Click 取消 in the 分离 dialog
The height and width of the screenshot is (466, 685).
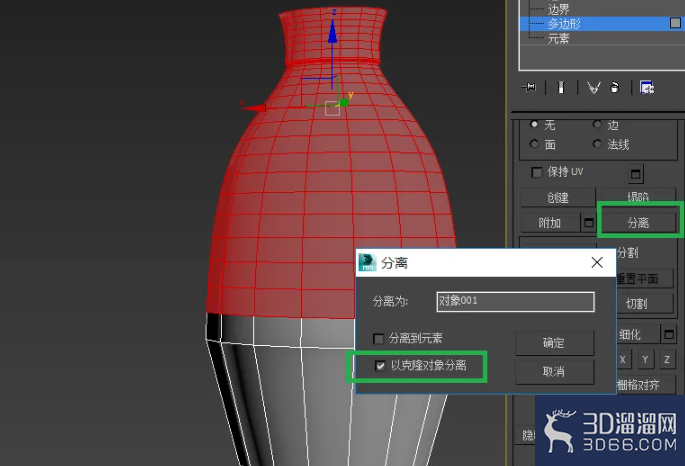coord(554,372)
